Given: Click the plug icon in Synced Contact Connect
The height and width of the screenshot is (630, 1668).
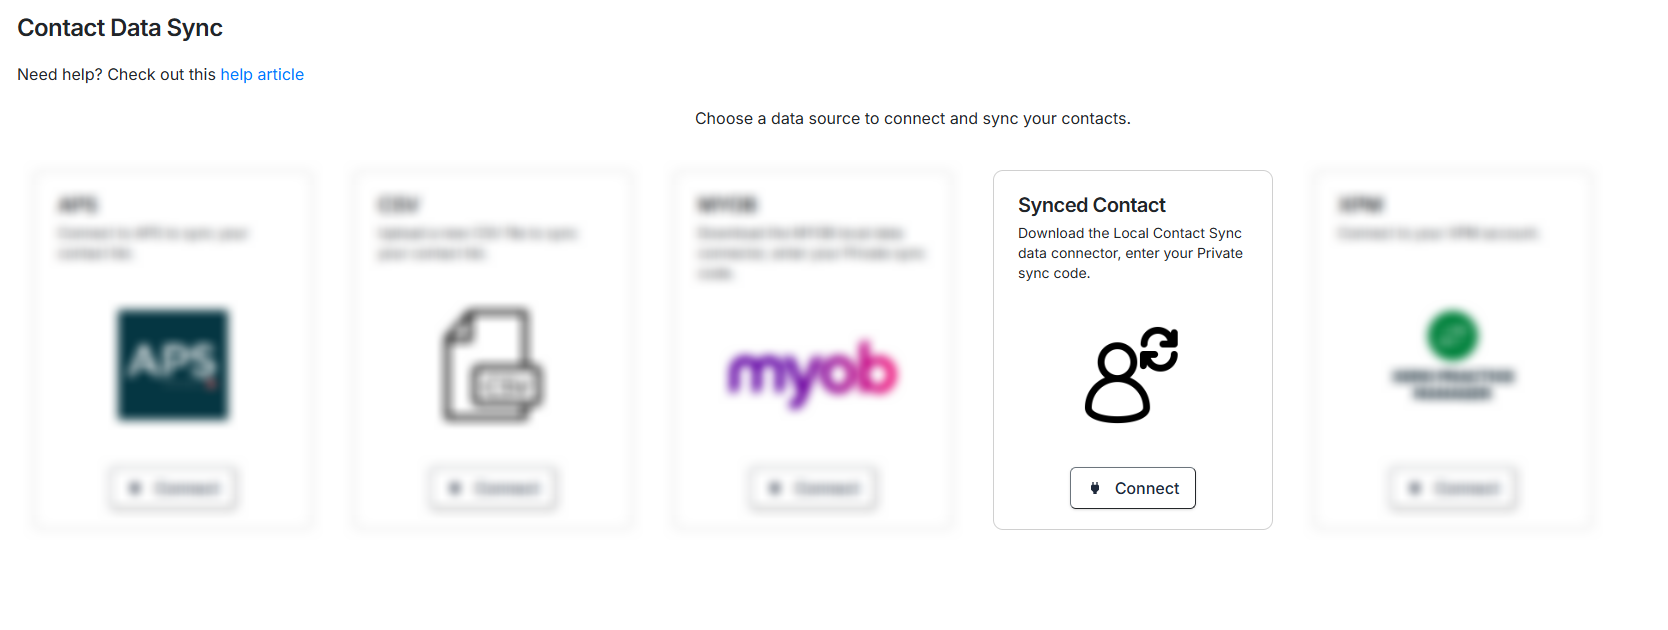Looking at the screenshot, I should 1095,488.
